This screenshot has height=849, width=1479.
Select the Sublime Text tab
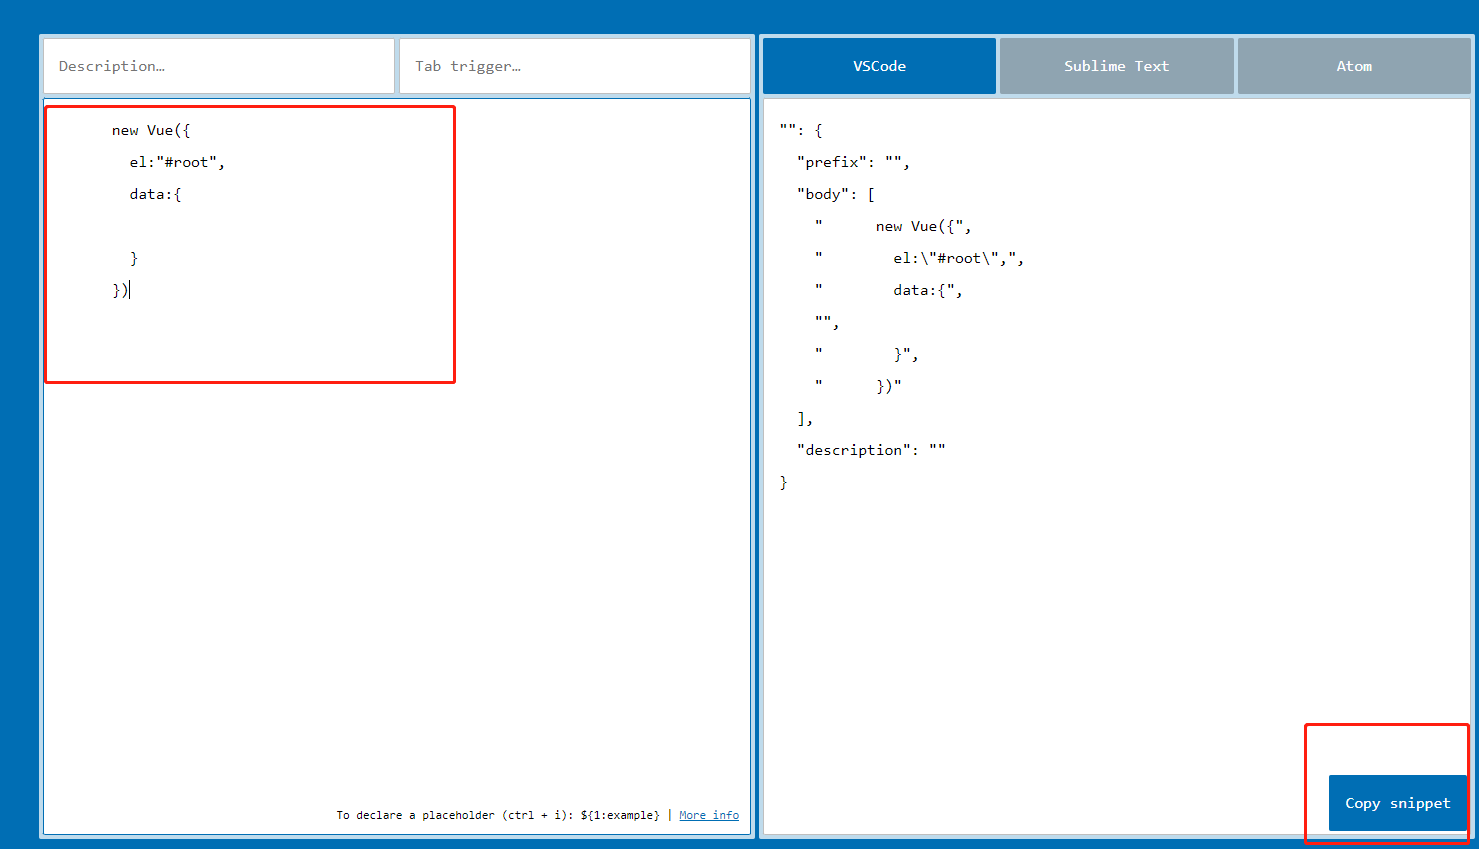coord(1116,66)
